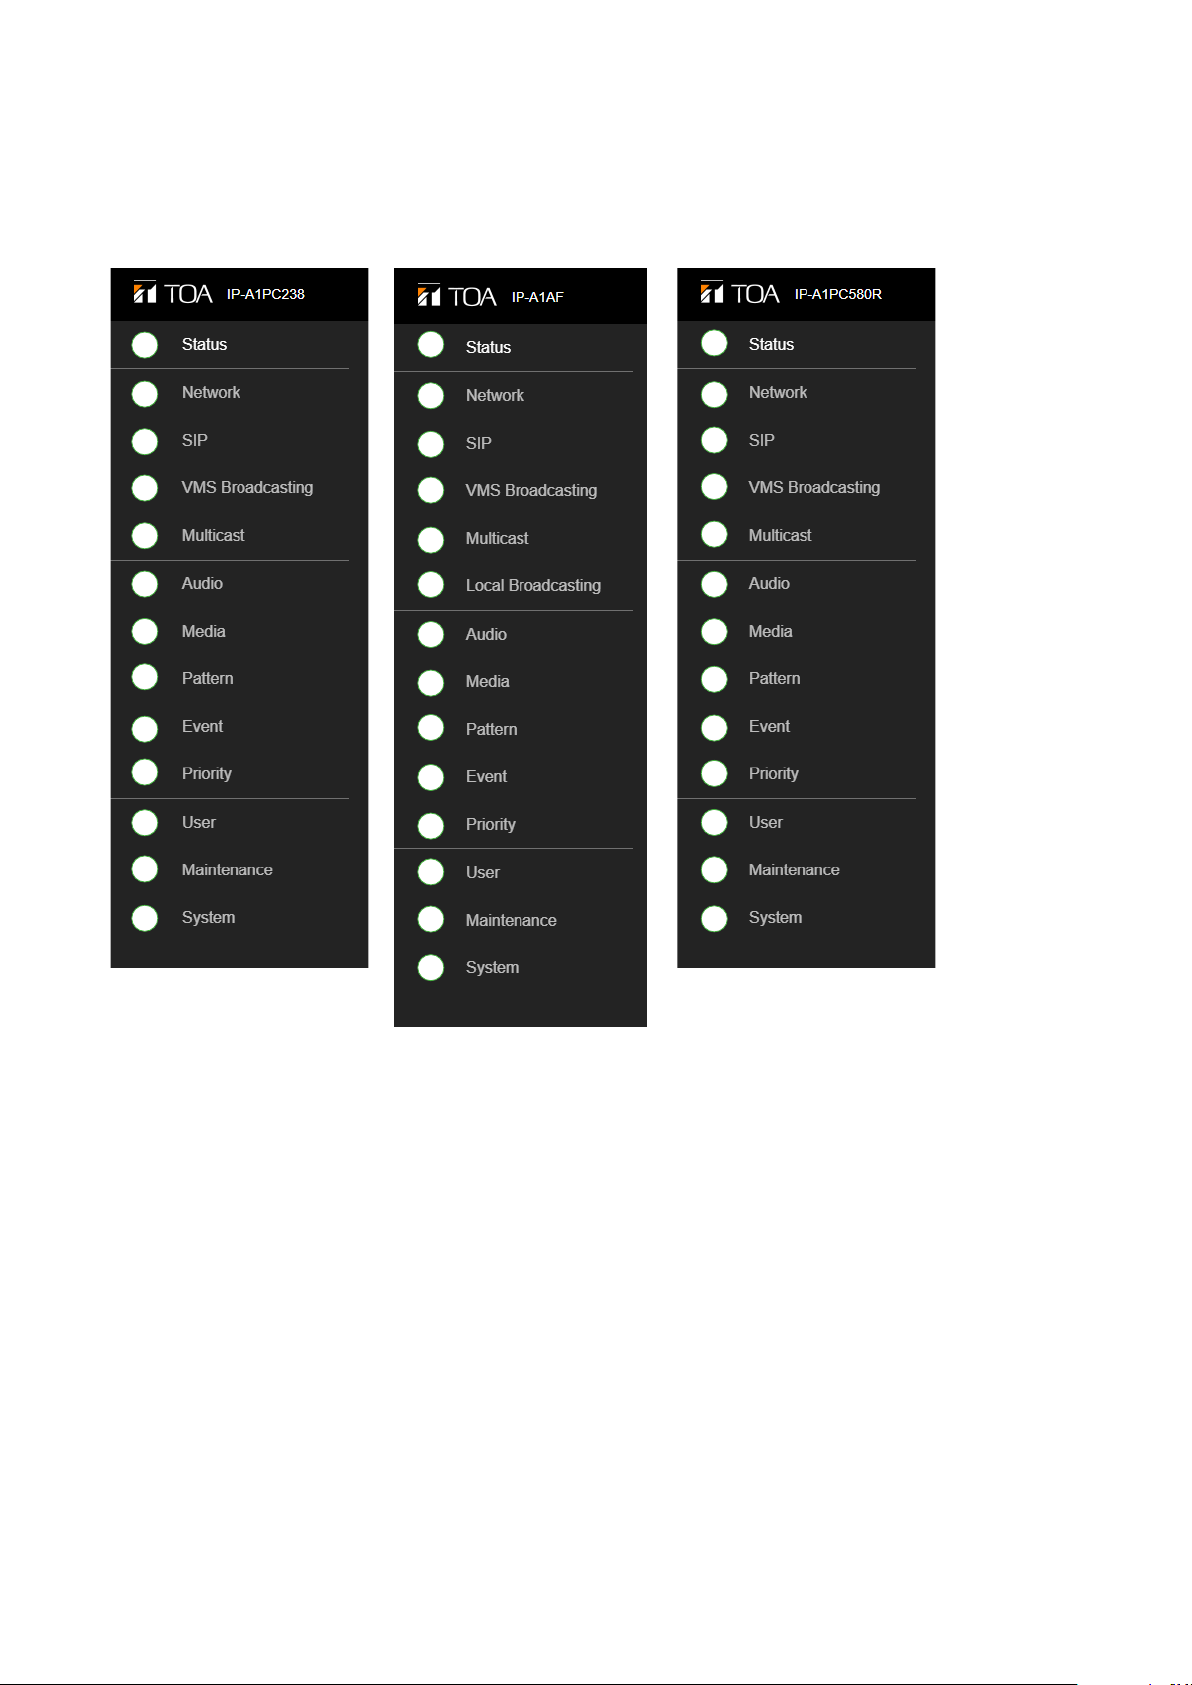Click the TOA logo in IP-A1PC580R panel
The image size is (1192, 1685).
(740, 293)
